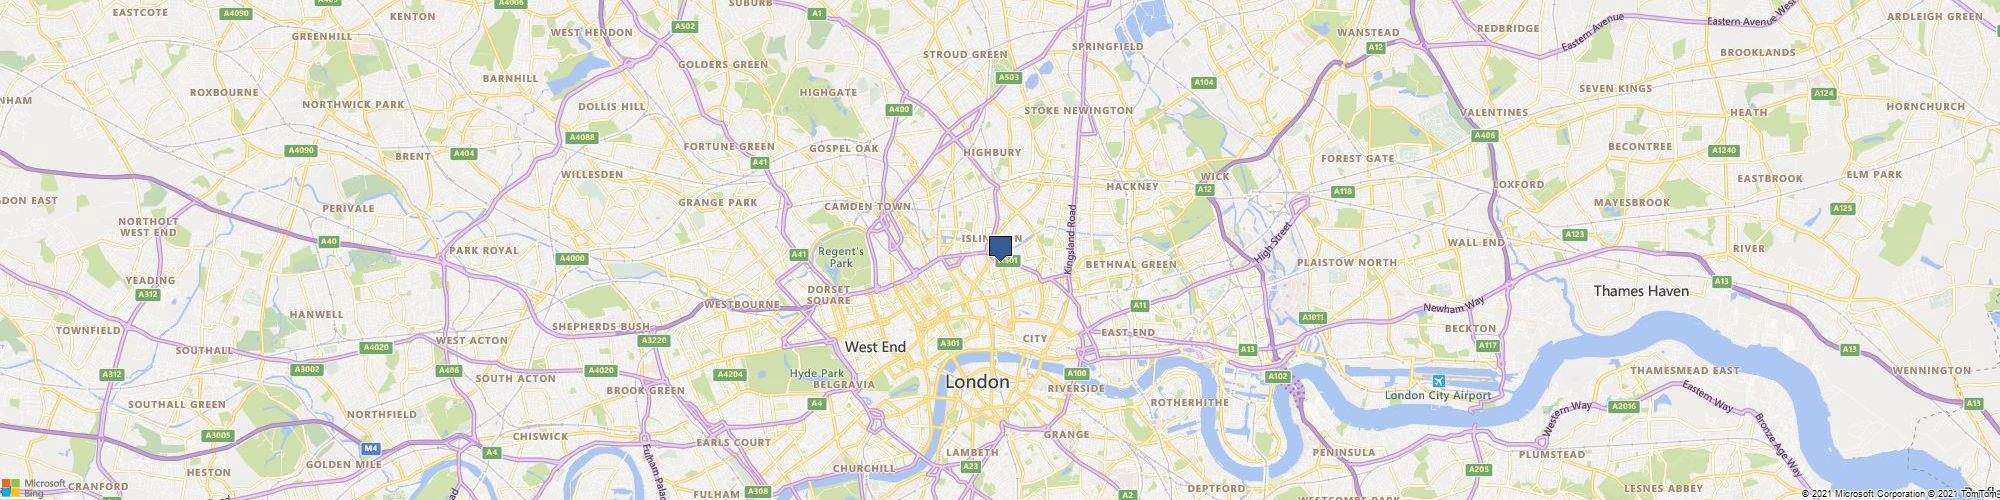
Task: Select the Regent's Park label
Action: tap(840, 257)
